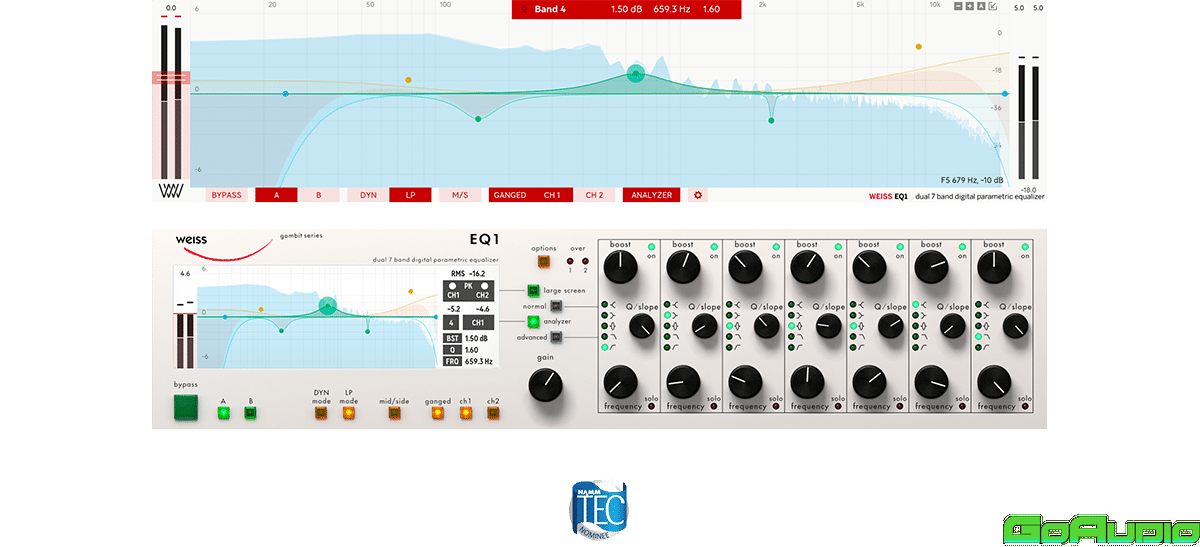Image resolution: width=1200 pixels, height=547 pixels.
Task: Choose the high-pass filter shape in the second band
Action: point(667,347)
